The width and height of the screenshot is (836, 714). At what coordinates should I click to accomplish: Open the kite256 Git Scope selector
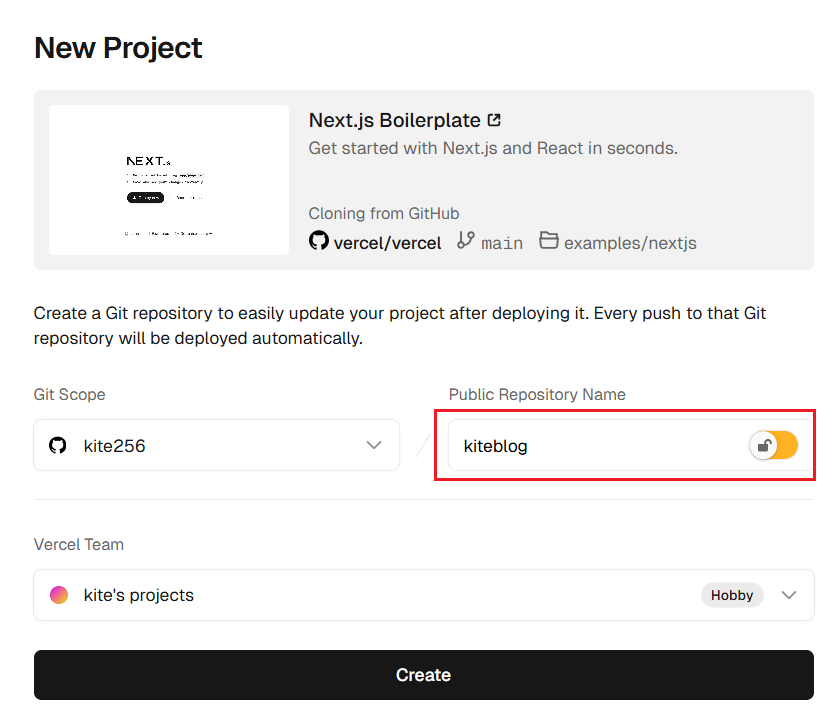tap(215, 445)
